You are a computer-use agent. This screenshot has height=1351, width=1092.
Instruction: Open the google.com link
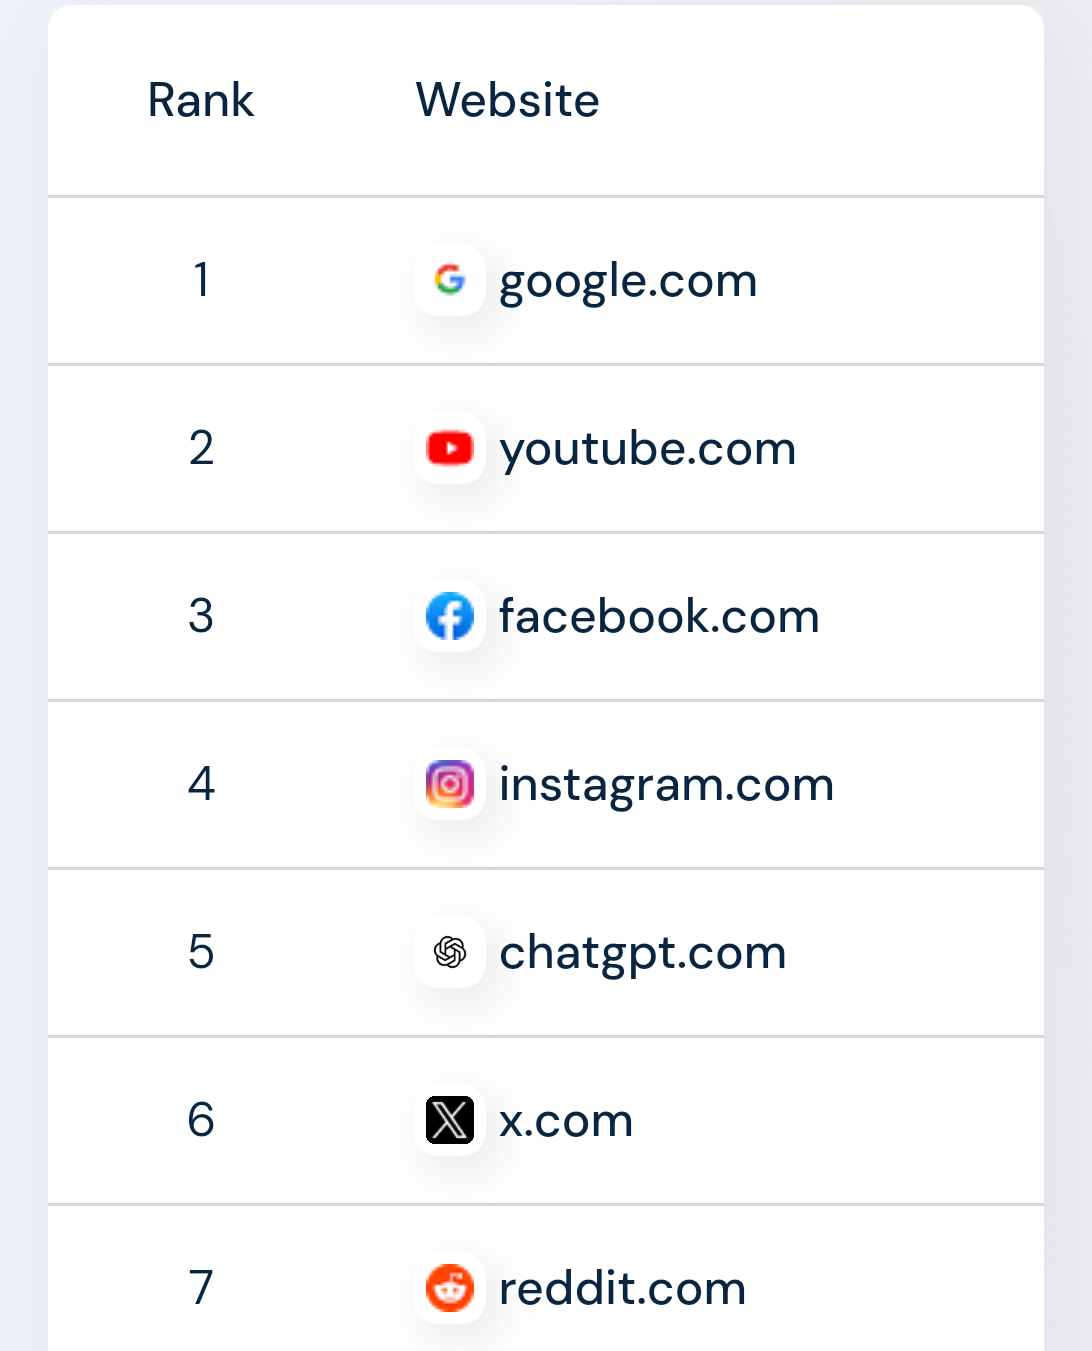click(628, 281)
